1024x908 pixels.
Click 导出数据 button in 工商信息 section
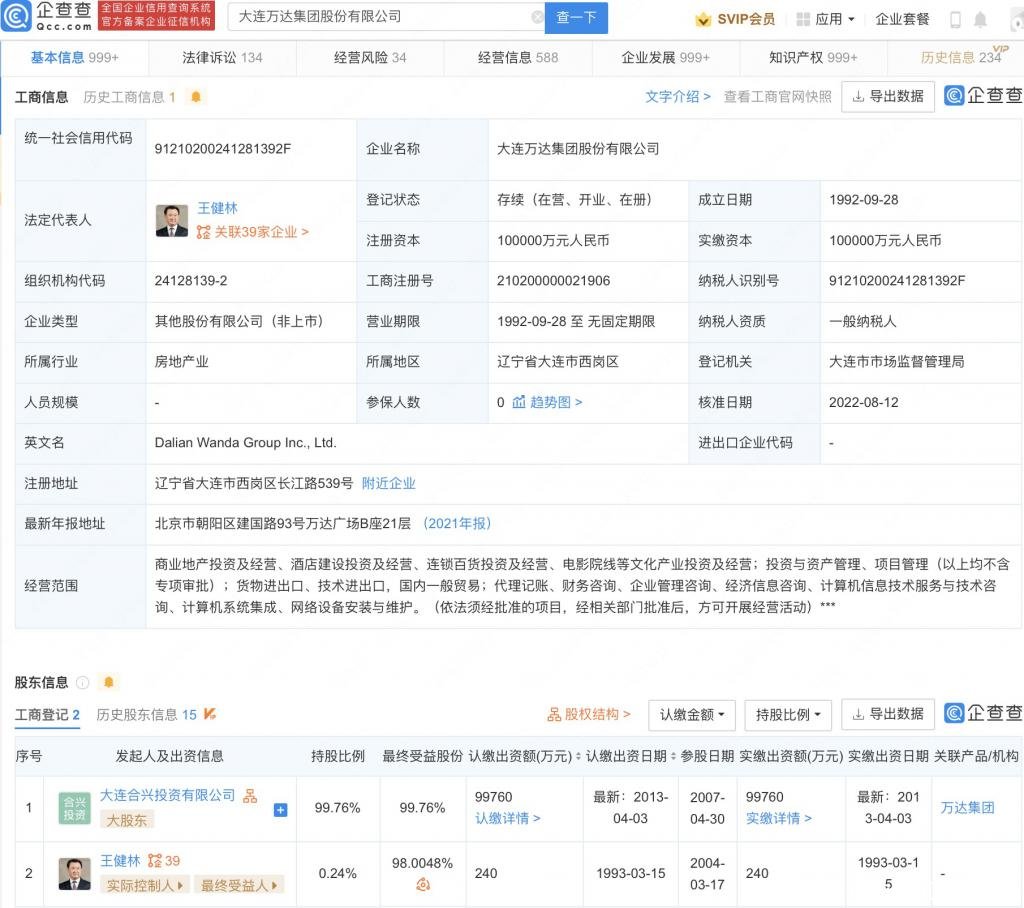pos(888,97)
